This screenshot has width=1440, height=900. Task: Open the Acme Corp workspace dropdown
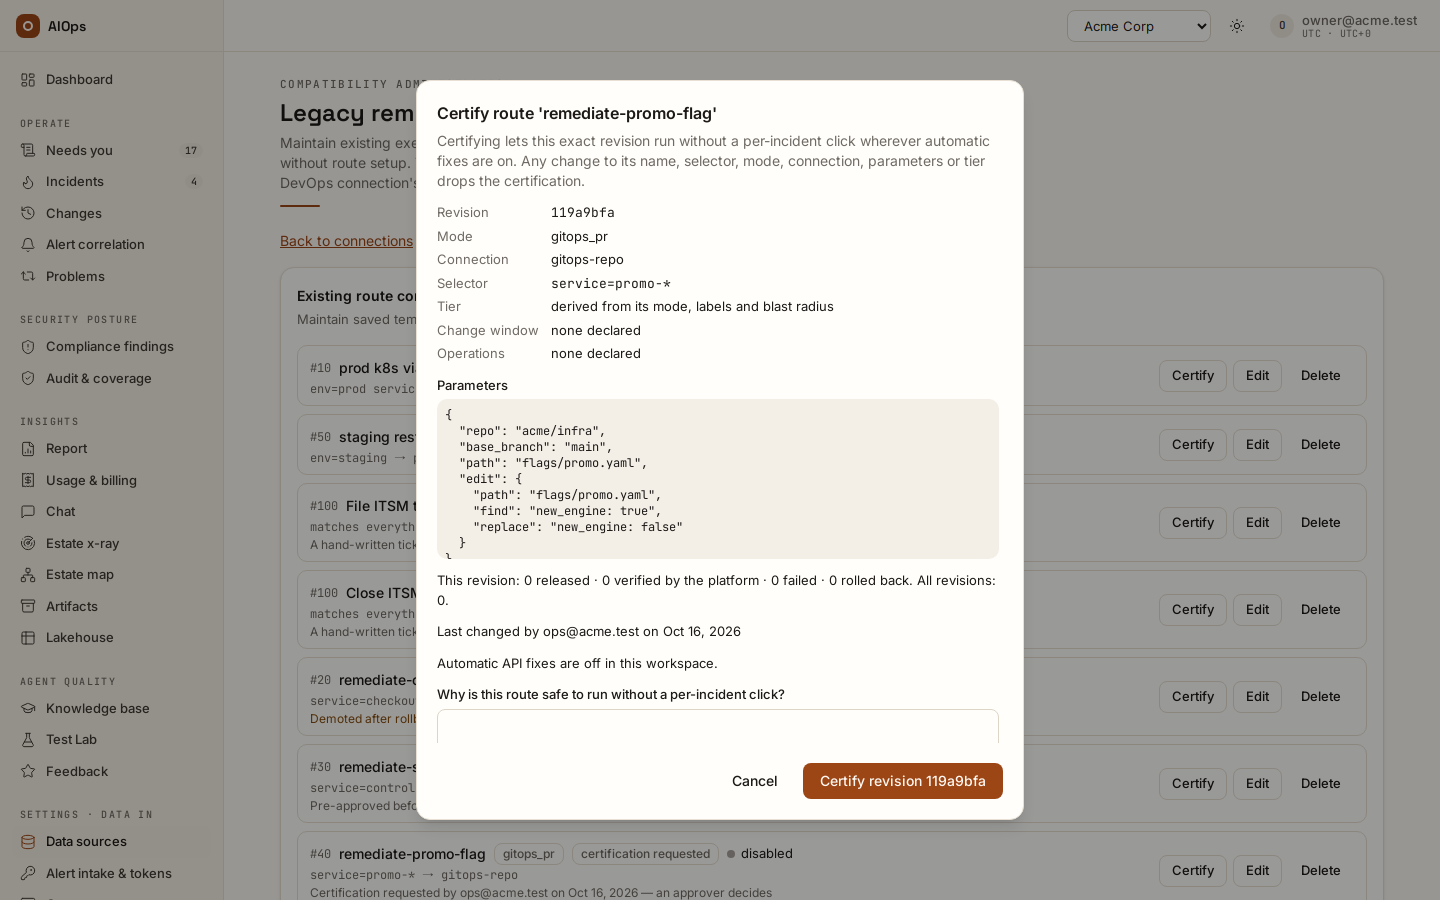[1139, 26]
